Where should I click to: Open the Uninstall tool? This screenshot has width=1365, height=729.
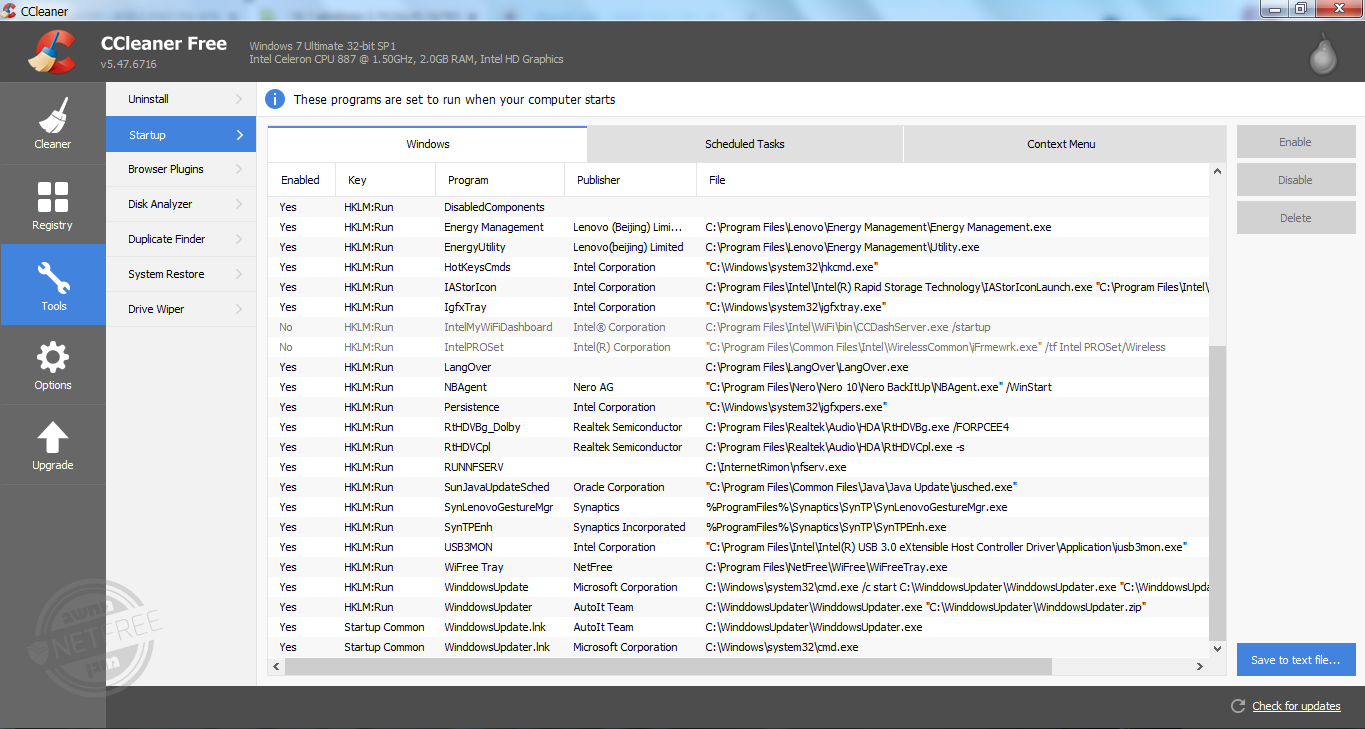181,99
